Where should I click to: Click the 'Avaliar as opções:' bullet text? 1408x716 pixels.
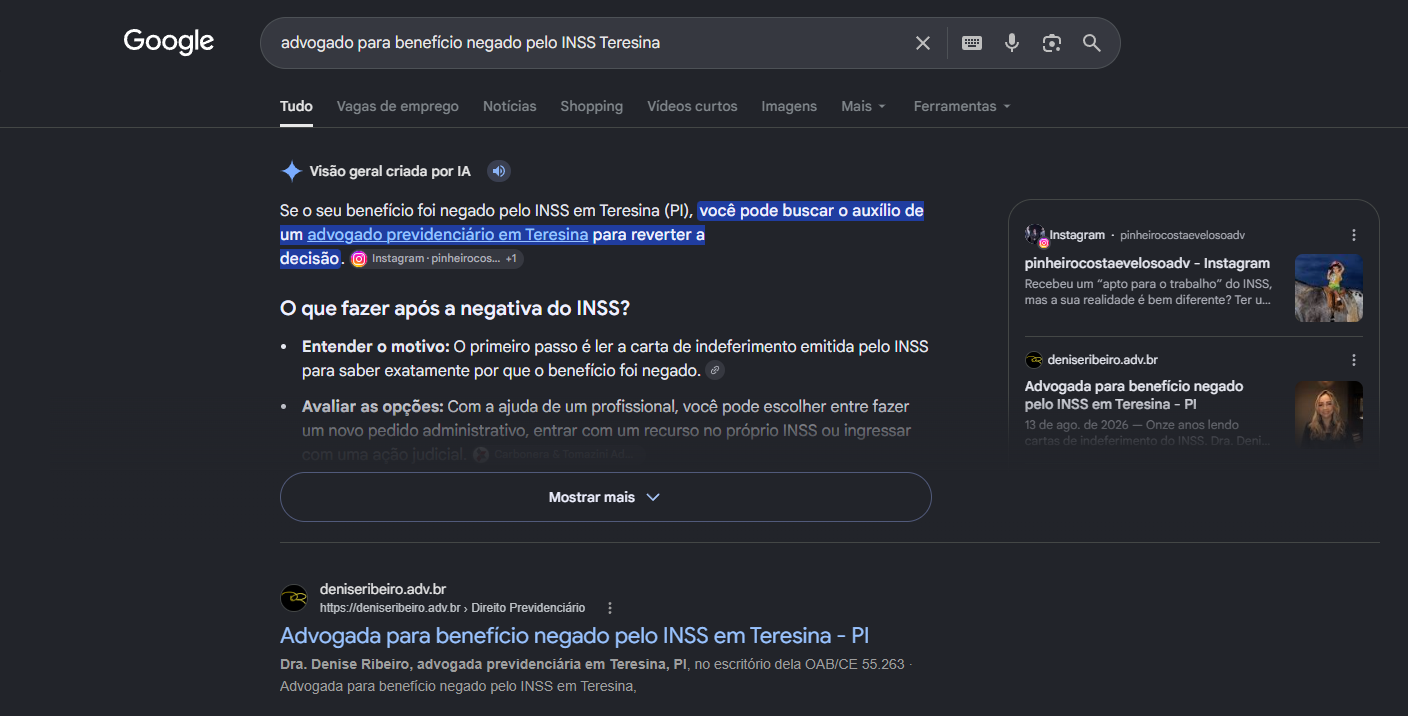tap(373, 407)
